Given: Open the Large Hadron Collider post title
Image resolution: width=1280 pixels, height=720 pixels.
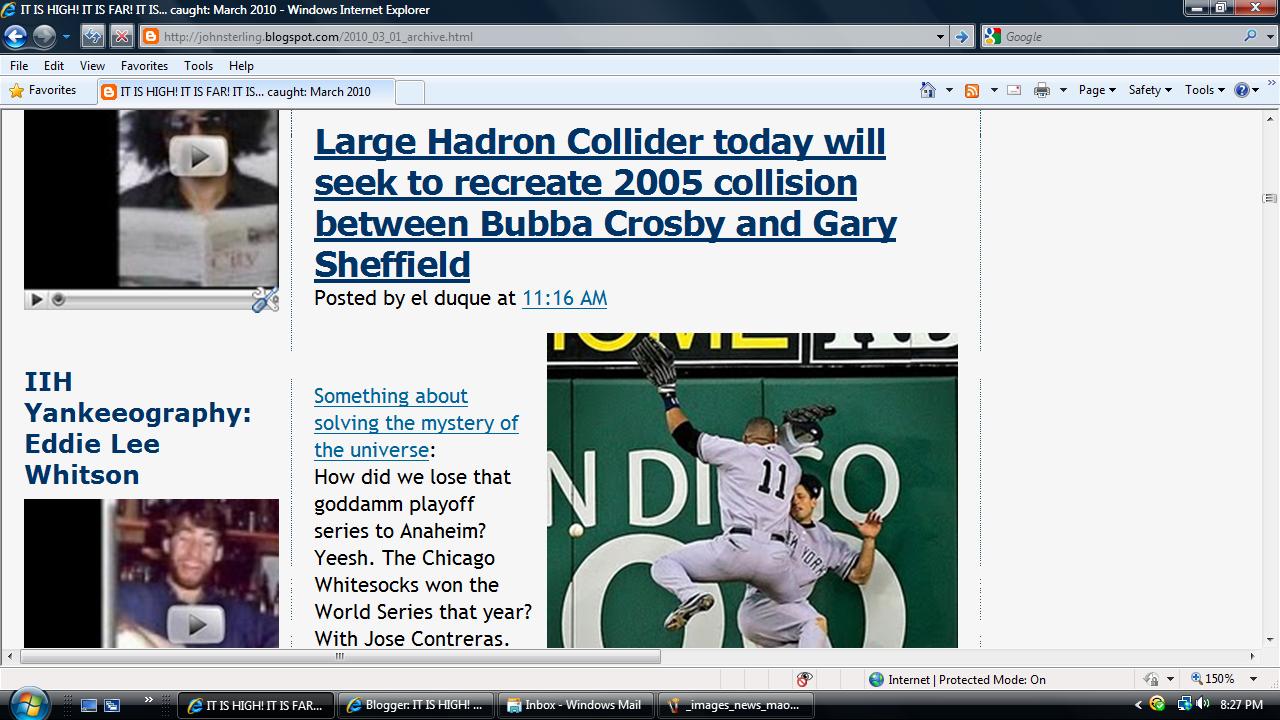Looking at the screenshot, I should point(605,203).
